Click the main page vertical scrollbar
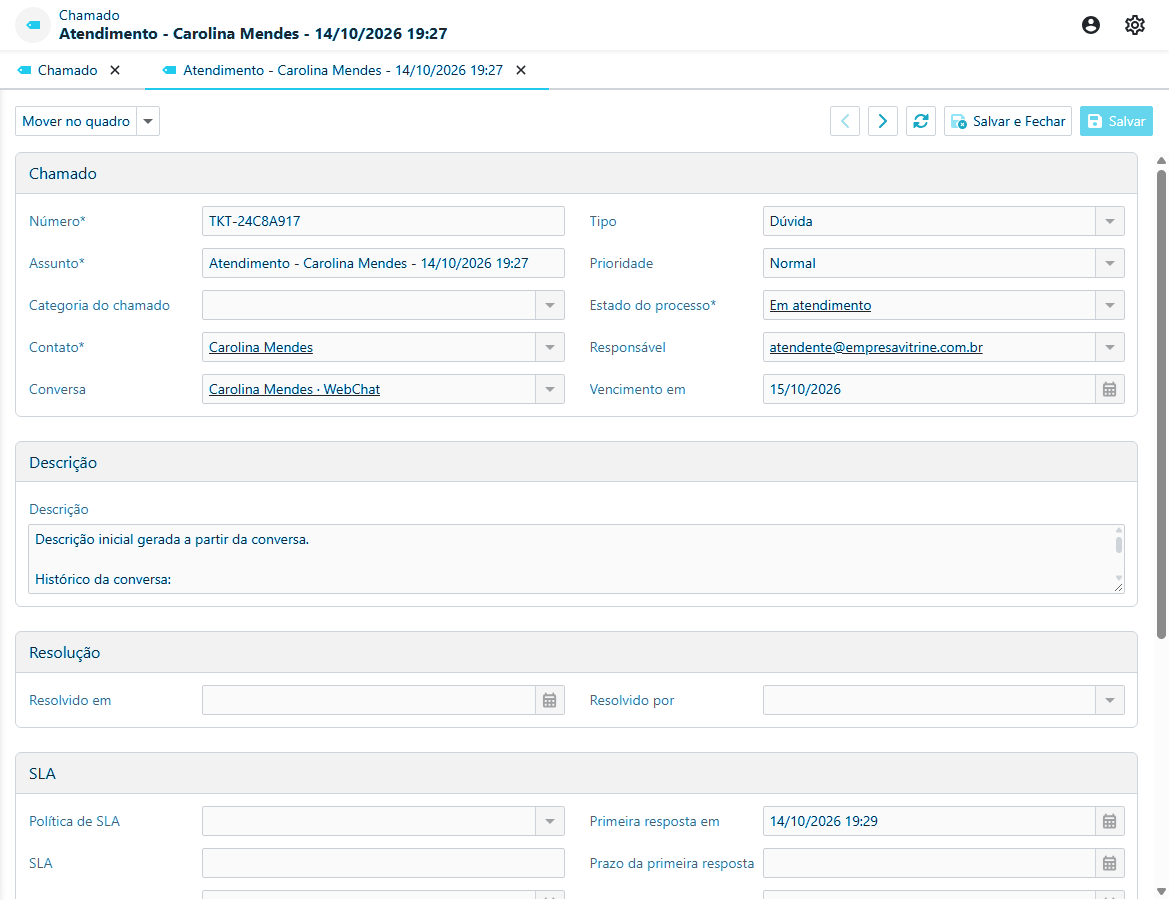The height and width of the screenshot is (900, 1169). pyautogui.click(x=1161, y=403)
